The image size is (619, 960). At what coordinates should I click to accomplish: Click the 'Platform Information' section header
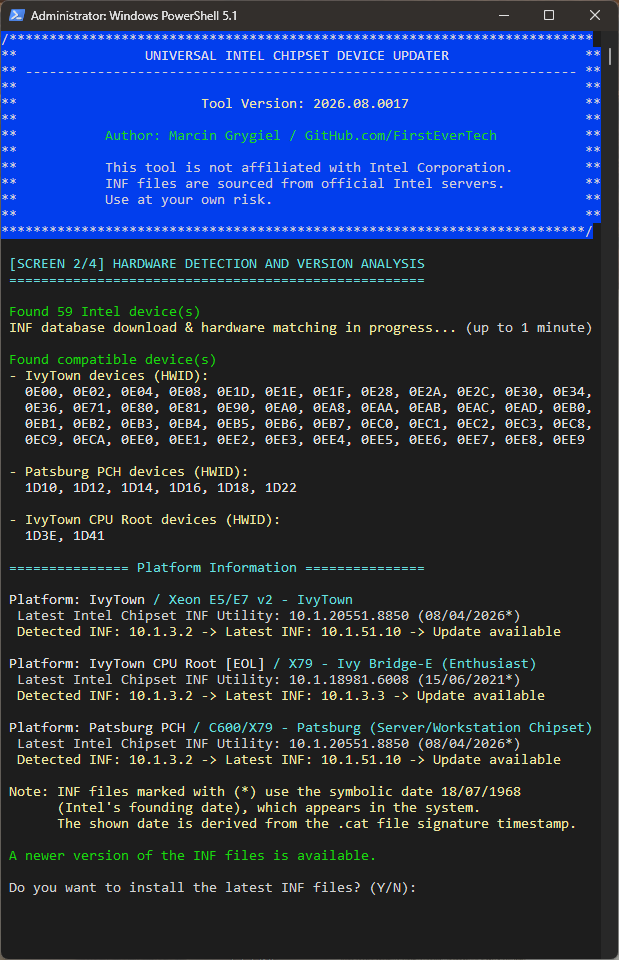click(x=217, y=568)
